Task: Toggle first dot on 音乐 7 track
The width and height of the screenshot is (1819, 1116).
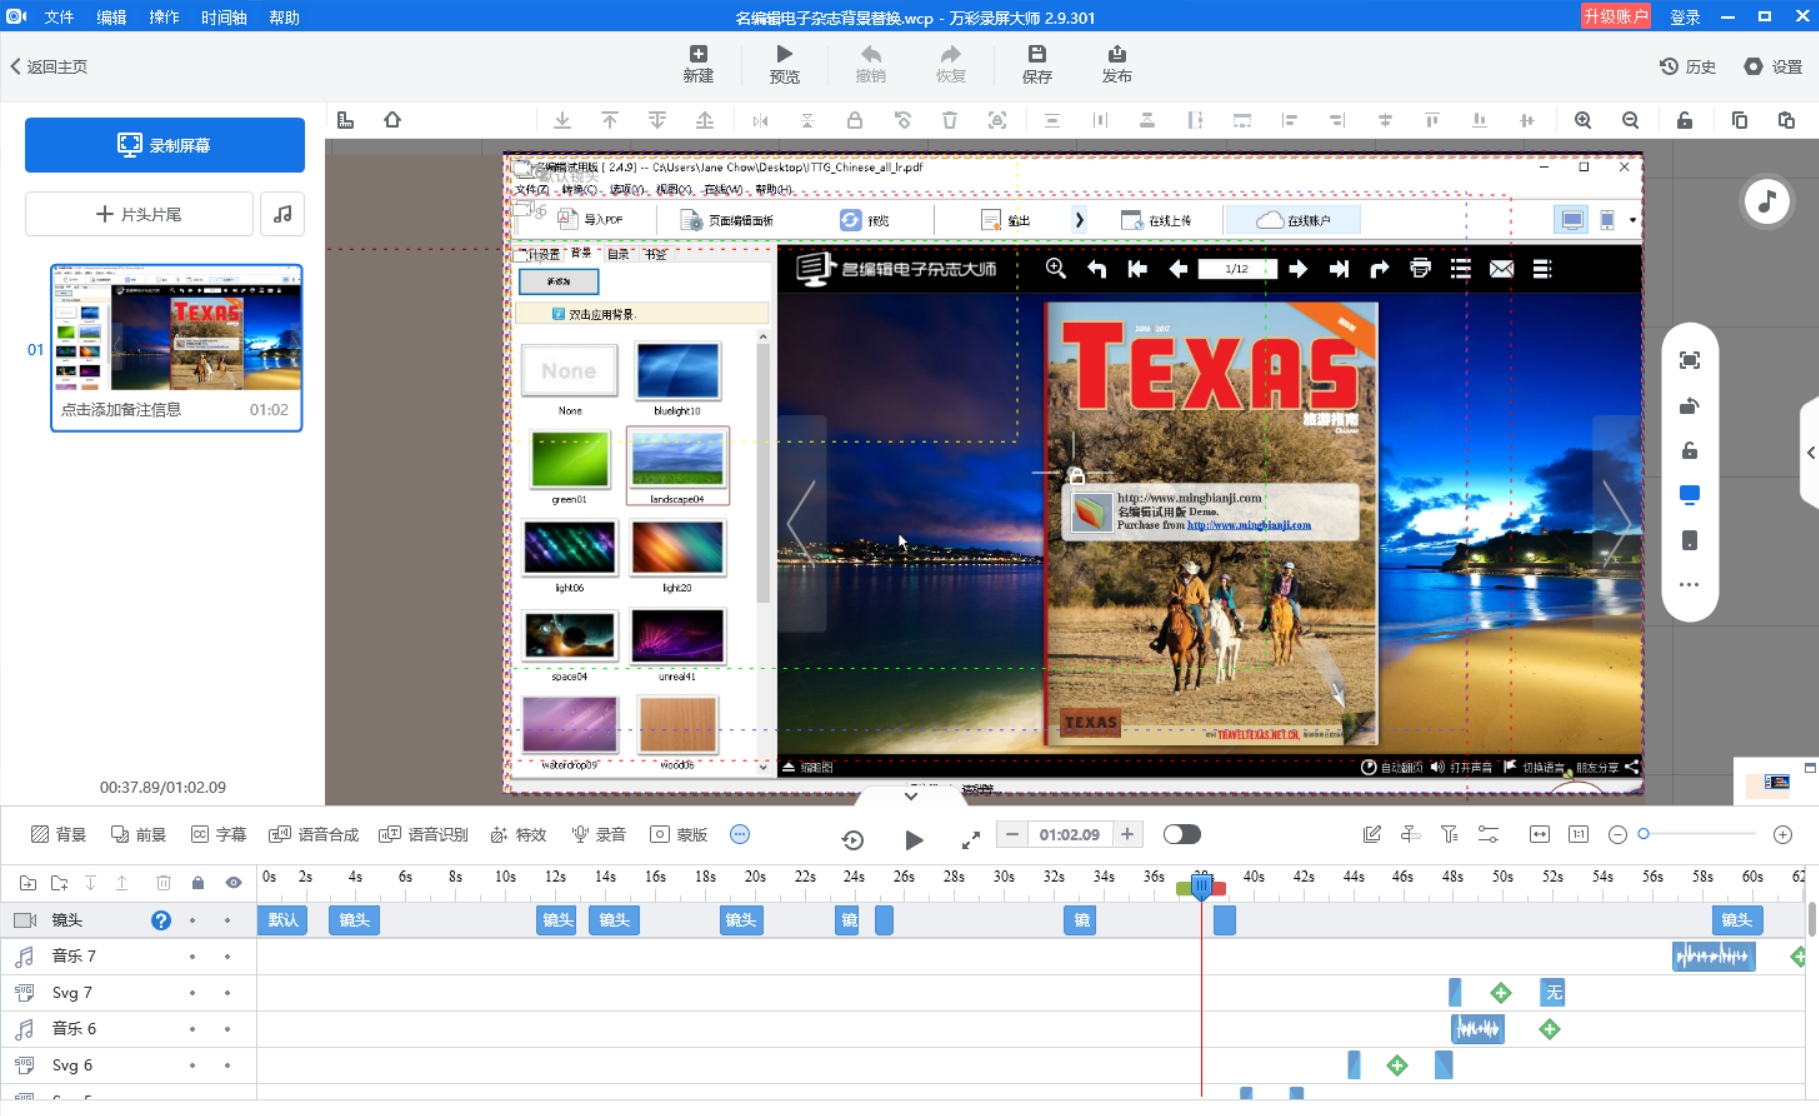Action: (192, 957)
